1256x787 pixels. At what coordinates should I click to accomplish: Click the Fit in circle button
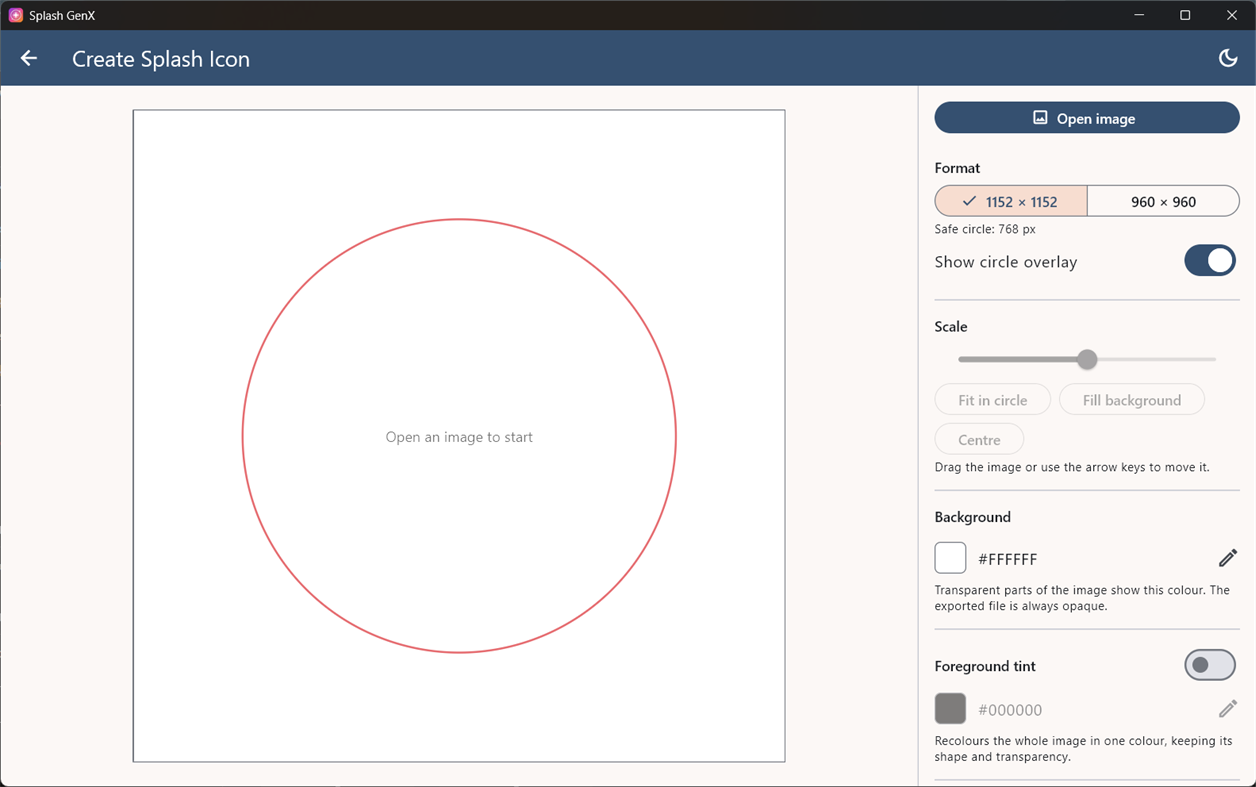(993, 400)
